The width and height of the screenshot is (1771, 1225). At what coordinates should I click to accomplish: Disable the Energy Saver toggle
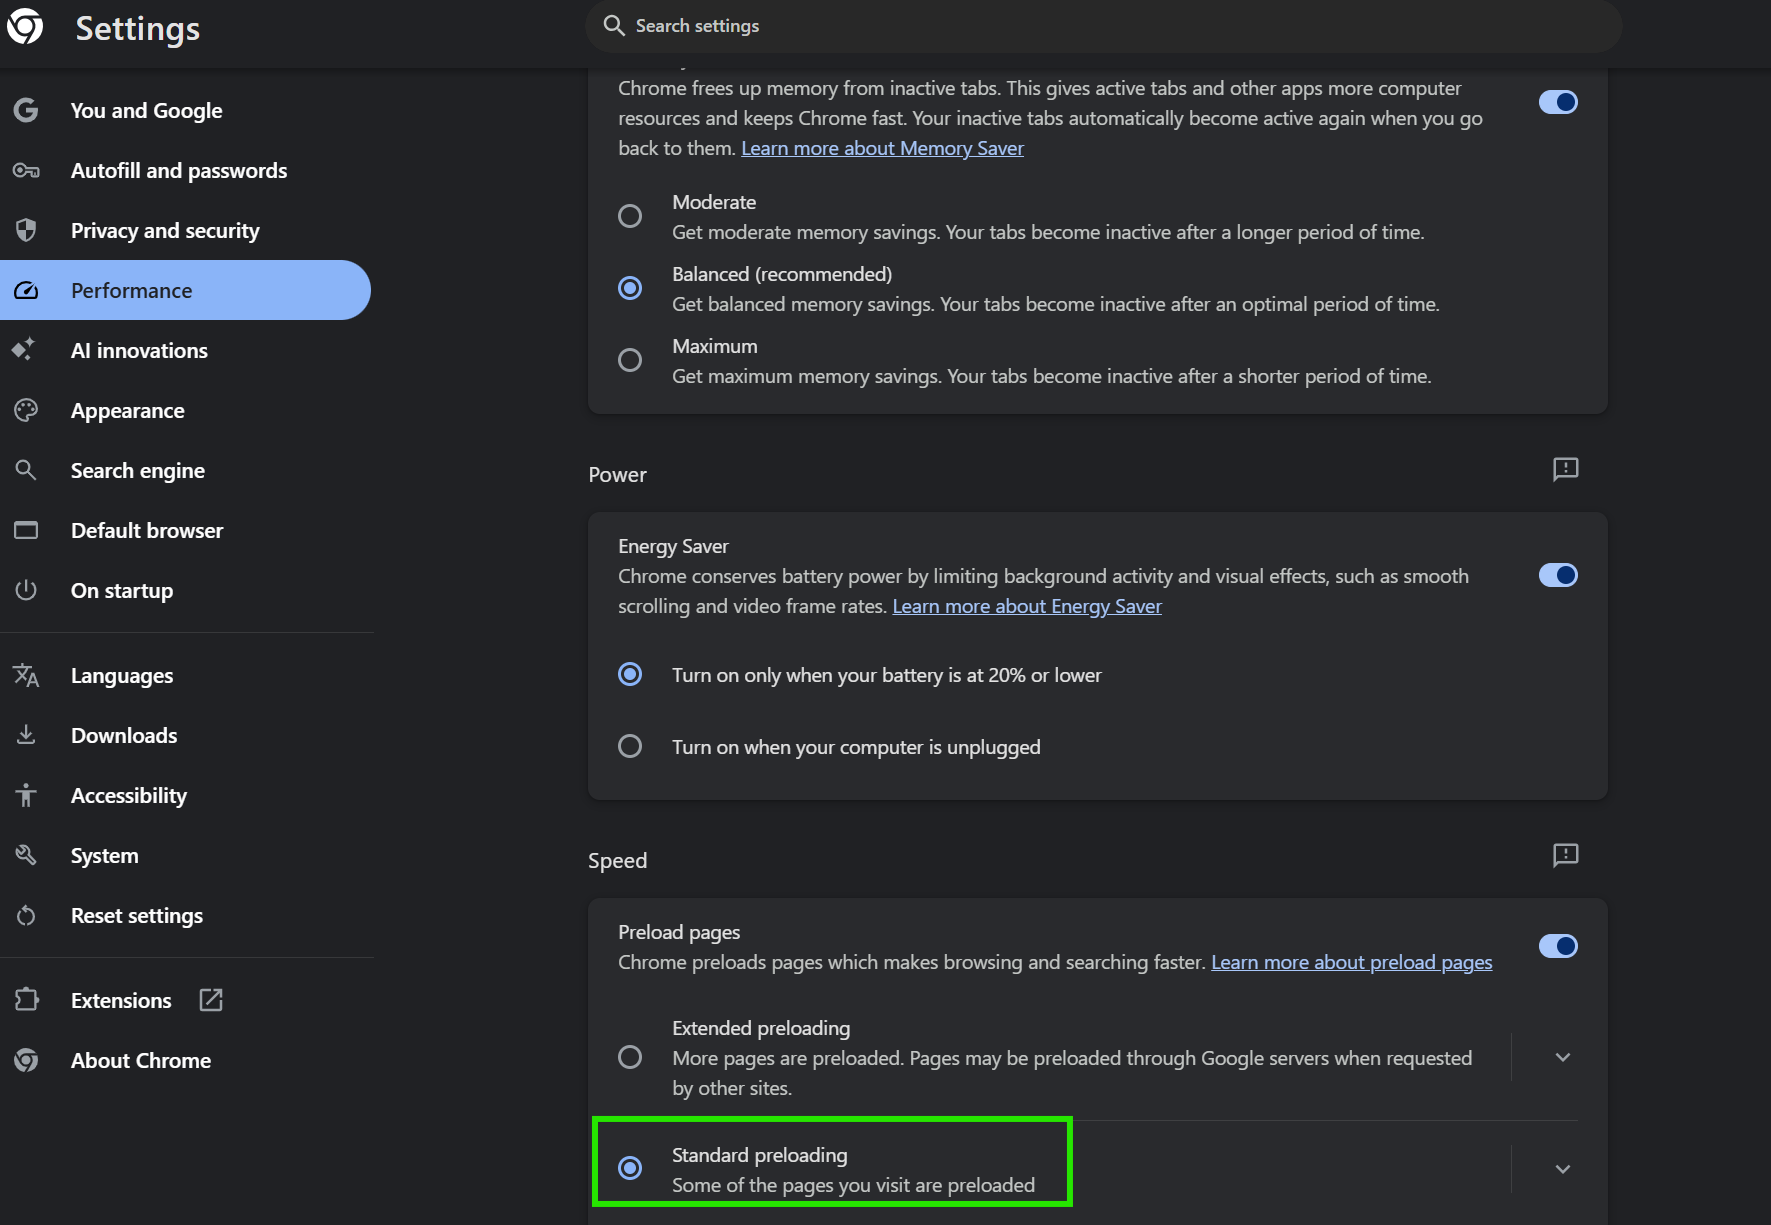coord(1558,575)
